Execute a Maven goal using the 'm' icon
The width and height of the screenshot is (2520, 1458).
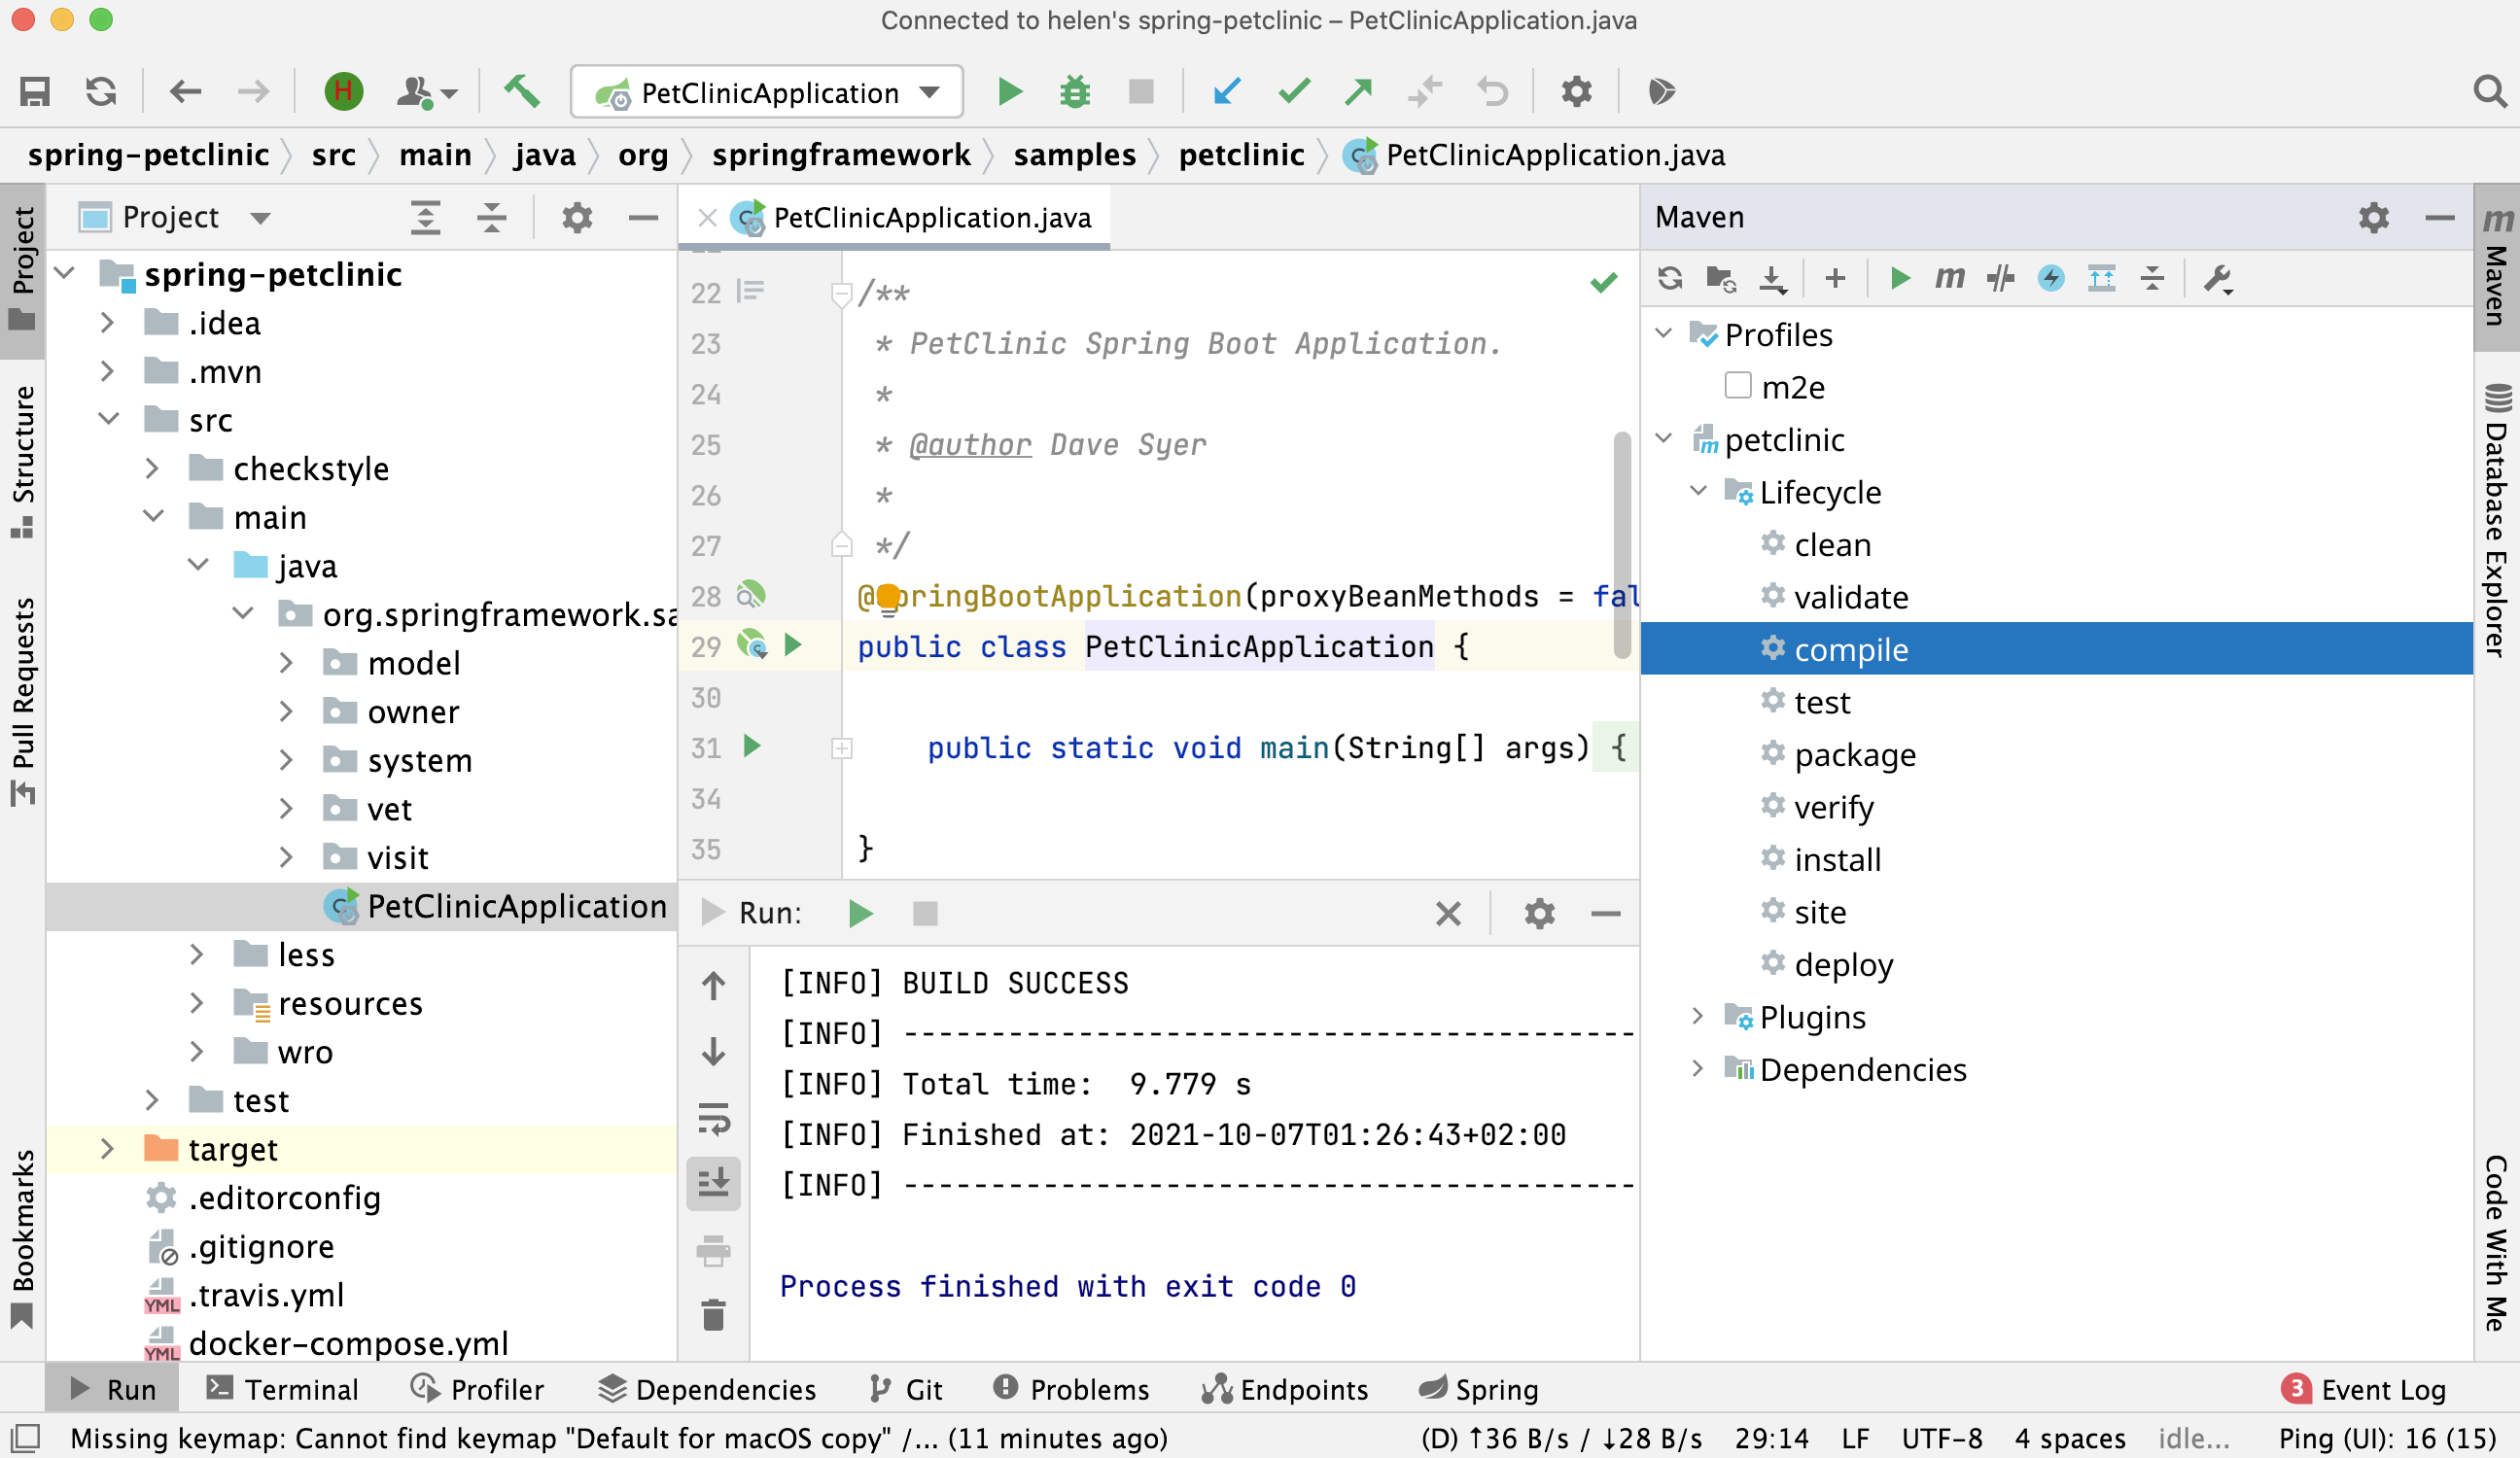[1949, 279]
